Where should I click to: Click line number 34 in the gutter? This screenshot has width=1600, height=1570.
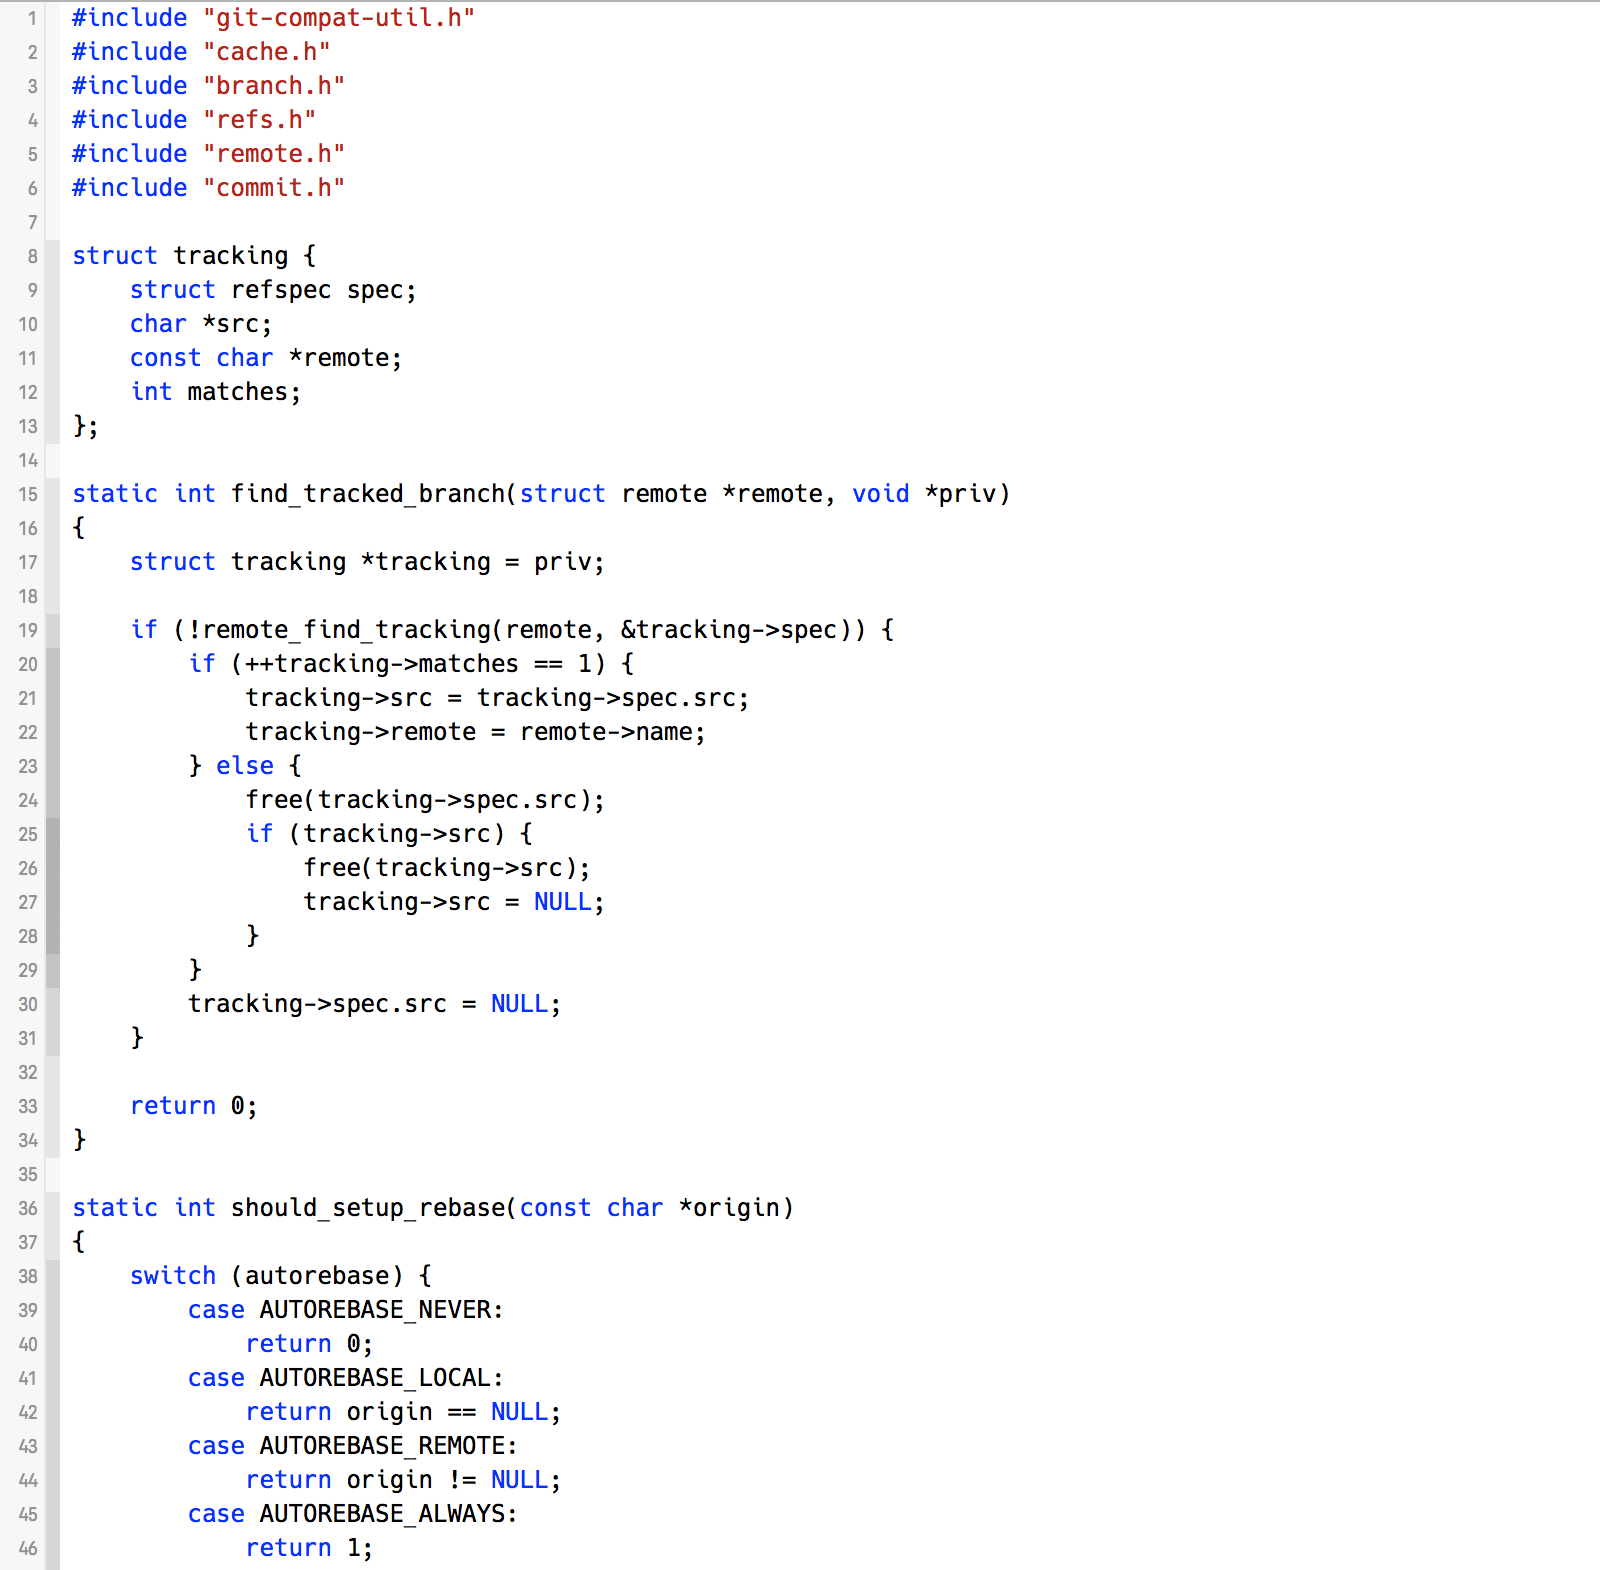pos(27,1140)
